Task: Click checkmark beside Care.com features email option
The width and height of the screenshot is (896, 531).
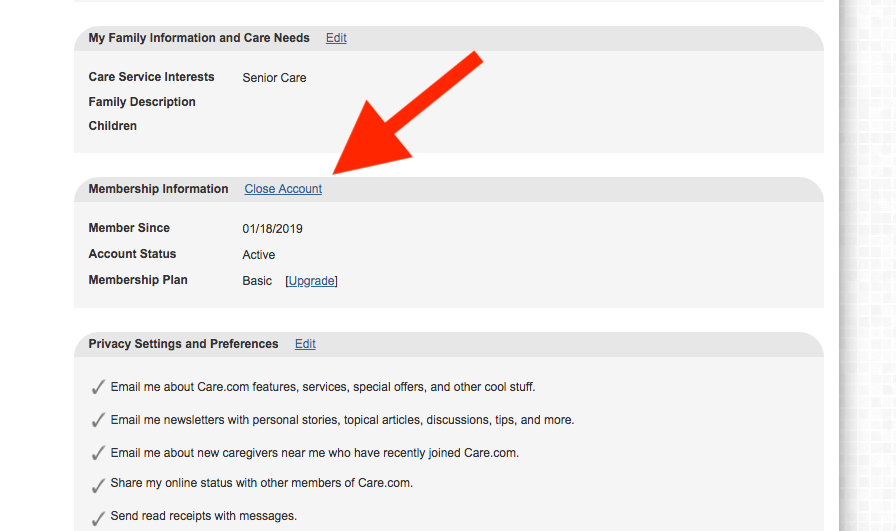Action: pos(98,387)
